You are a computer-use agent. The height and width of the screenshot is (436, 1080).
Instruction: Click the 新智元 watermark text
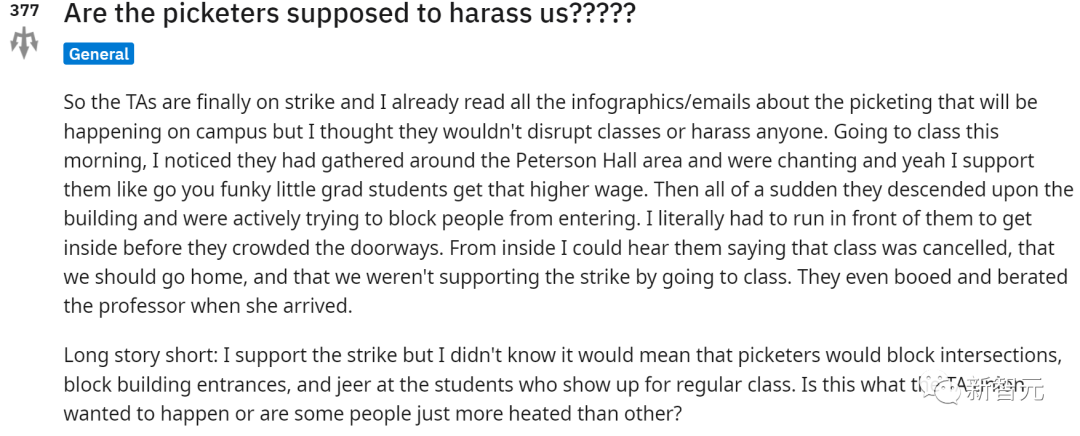1004,391
